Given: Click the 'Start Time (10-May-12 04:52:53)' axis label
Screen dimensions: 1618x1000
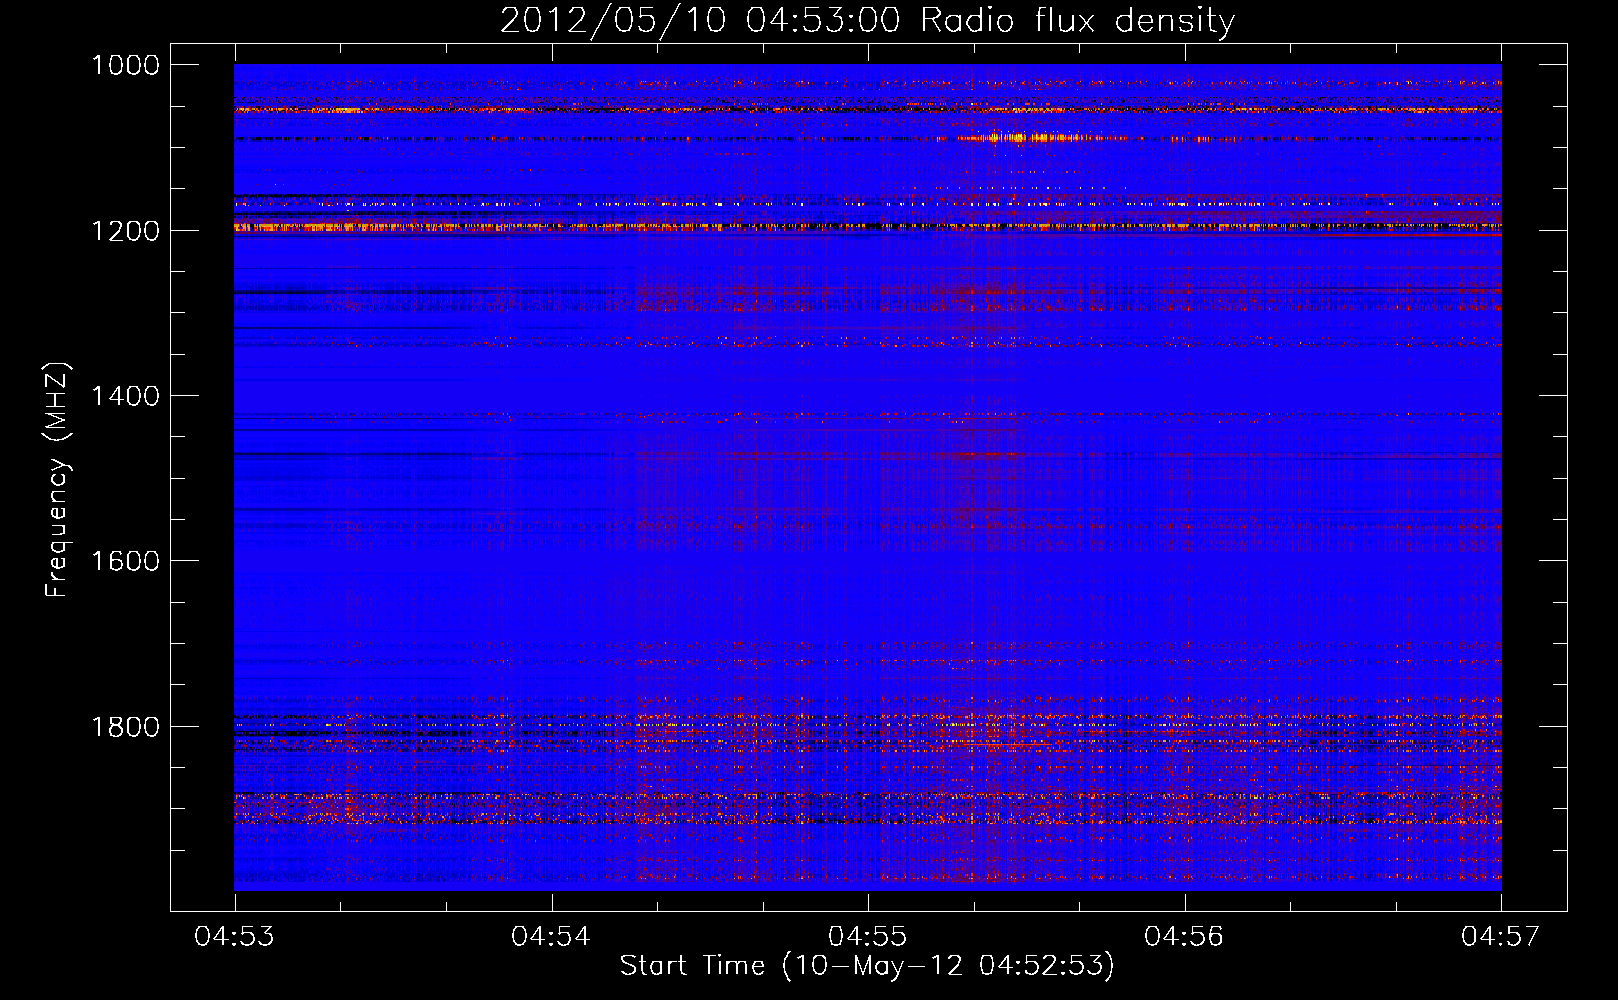Looking at the screenshot, I should 867,966.
